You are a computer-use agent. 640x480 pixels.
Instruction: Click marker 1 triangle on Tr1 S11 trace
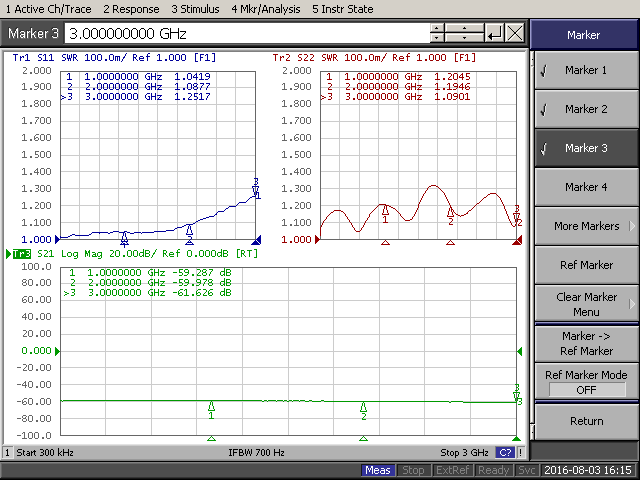pyautogui.click(x=124, y=237)
